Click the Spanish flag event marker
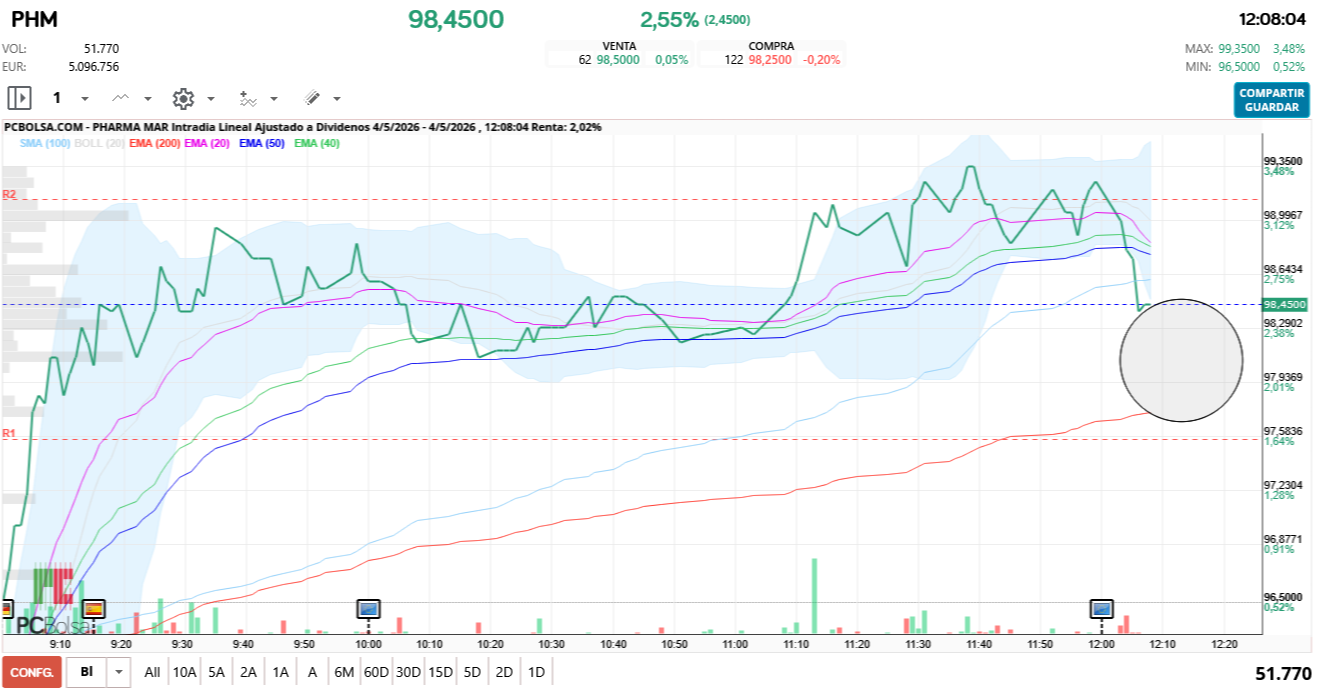The image size is (1325, 693). (x=93, y=608)
